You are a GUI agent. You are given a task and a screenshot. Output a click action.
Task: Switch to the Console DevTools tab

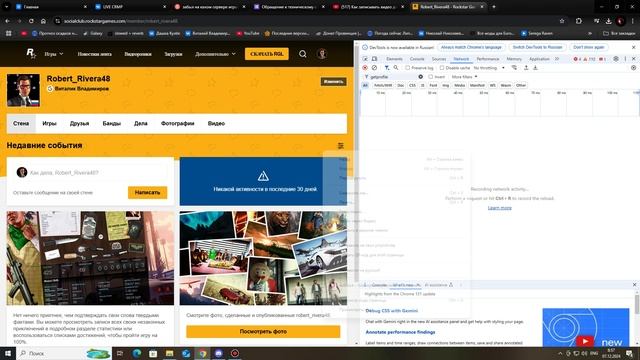click(x=417, y=59)
